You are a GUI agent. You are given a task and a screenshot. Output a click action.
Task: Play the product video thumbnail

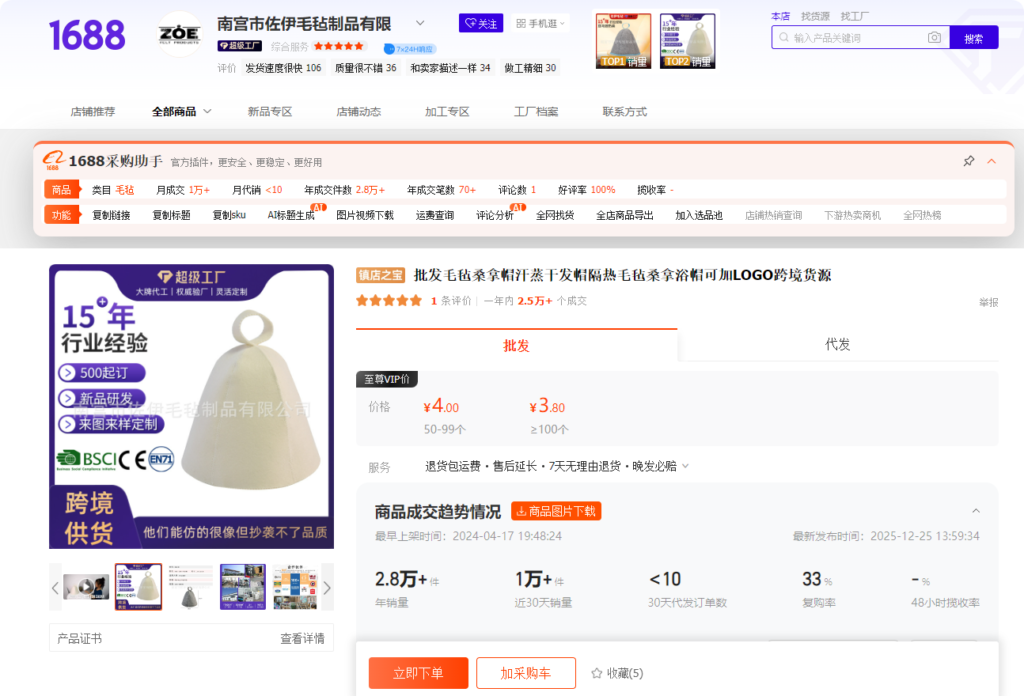click(86, 587)
